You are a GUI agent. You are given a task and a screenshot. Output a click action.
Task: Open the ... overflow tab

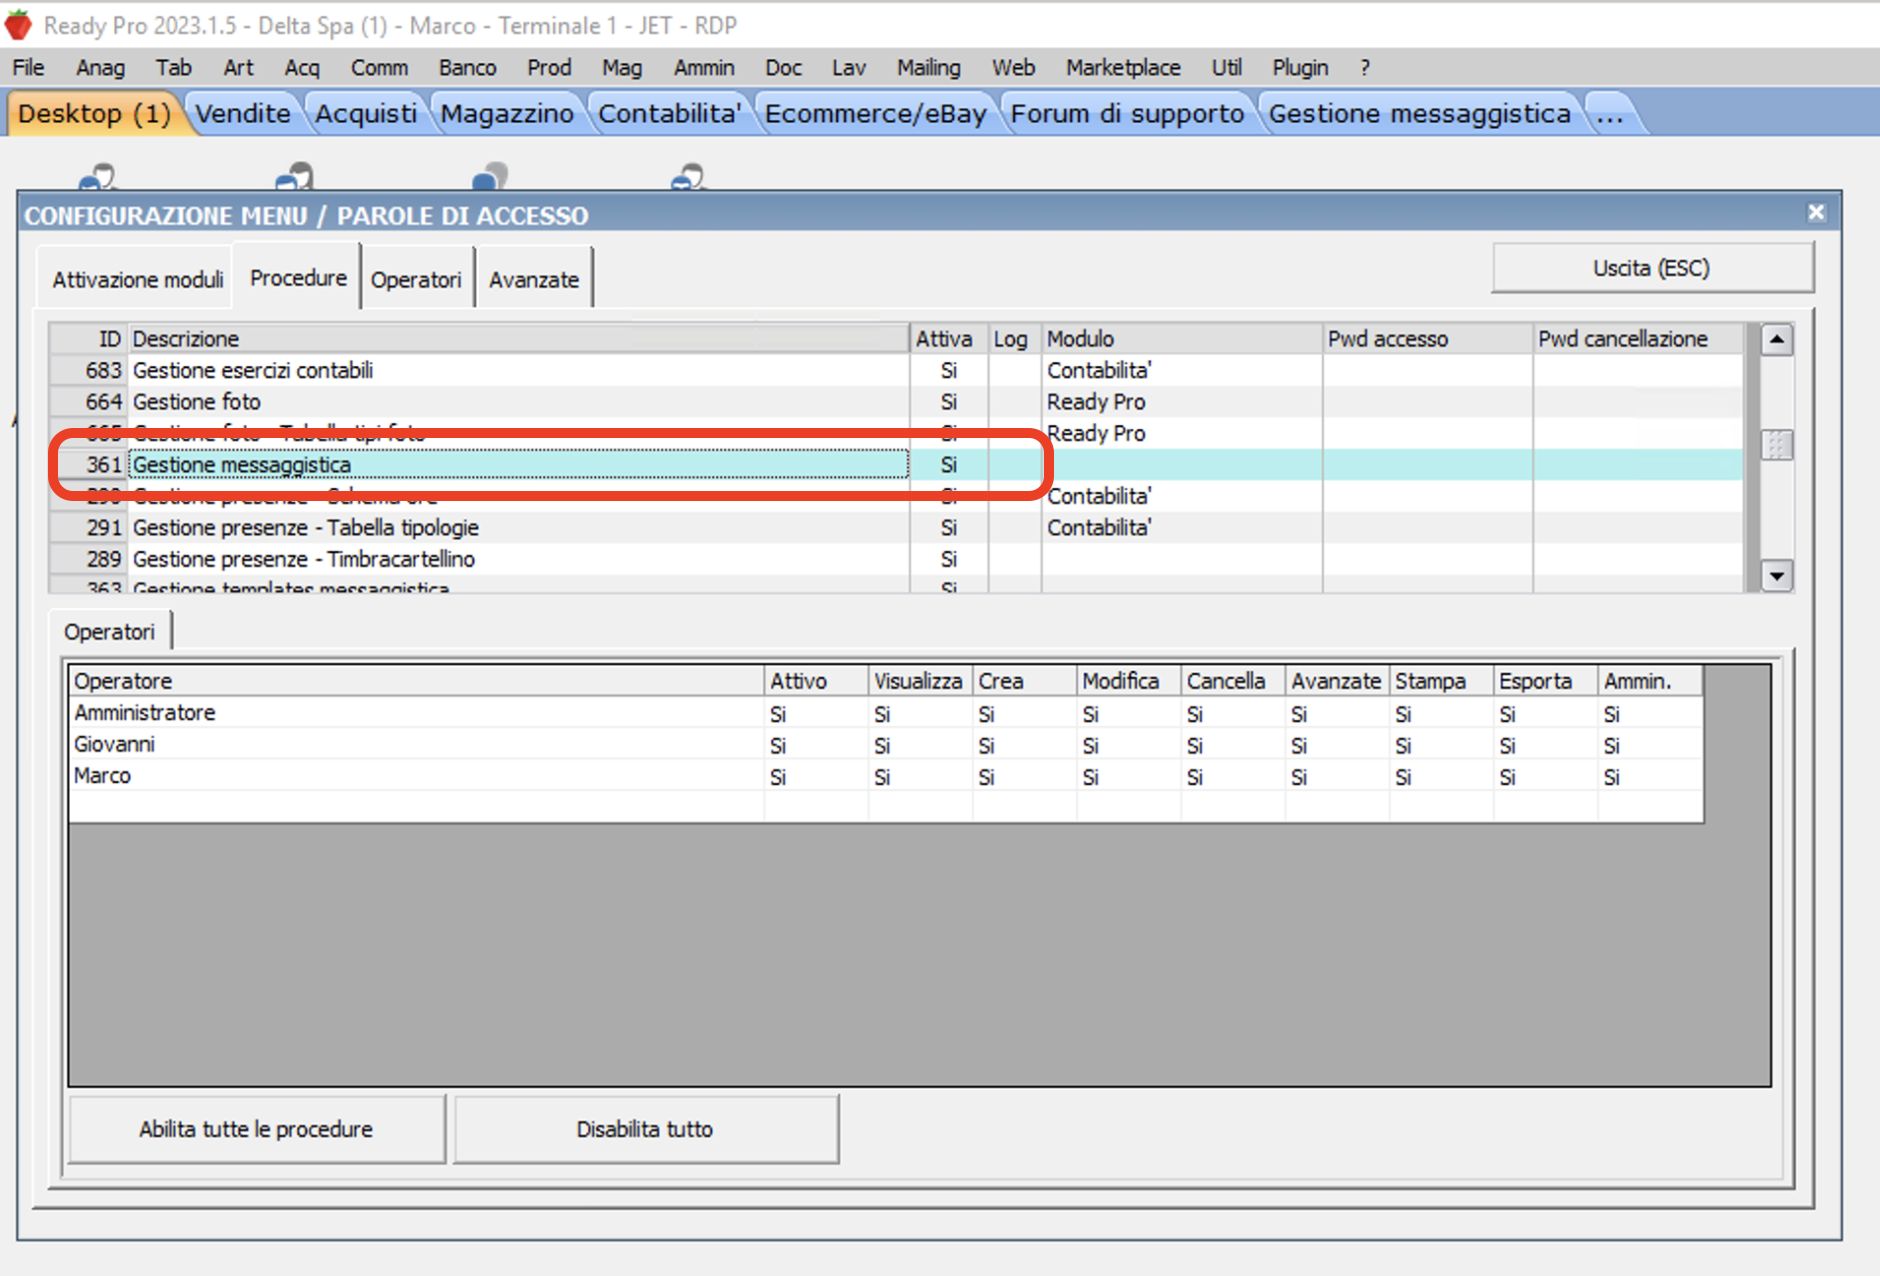coord(1609,114)
